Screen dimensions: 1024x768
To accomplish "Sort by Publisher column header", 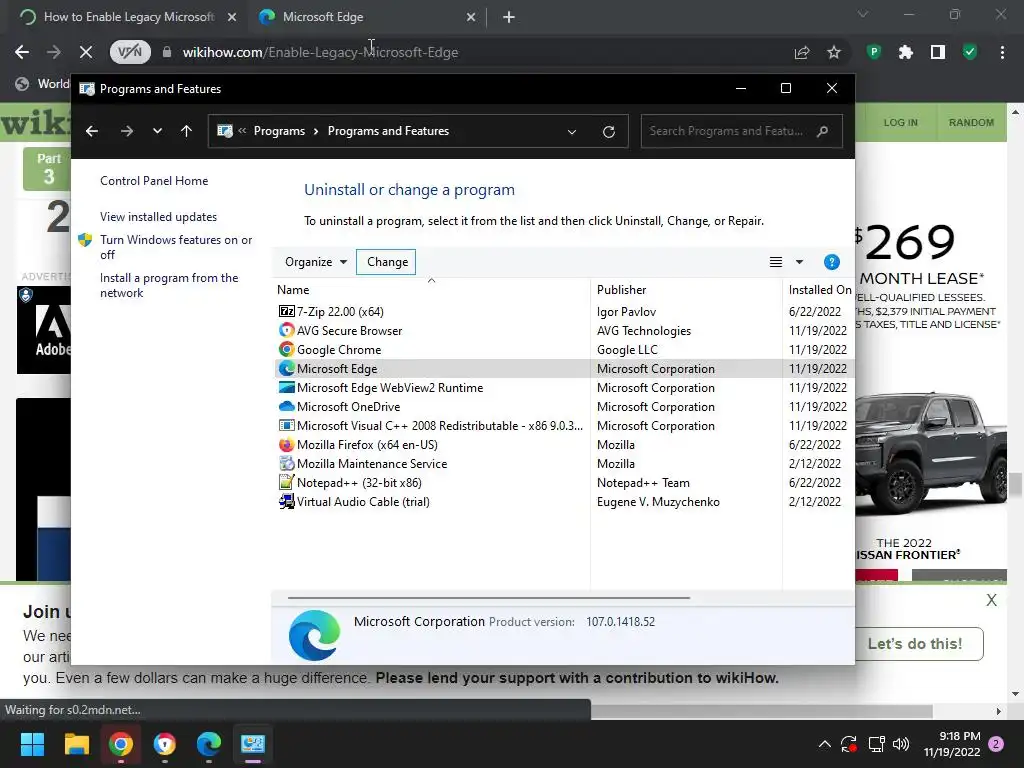I will tap(686, 290).
